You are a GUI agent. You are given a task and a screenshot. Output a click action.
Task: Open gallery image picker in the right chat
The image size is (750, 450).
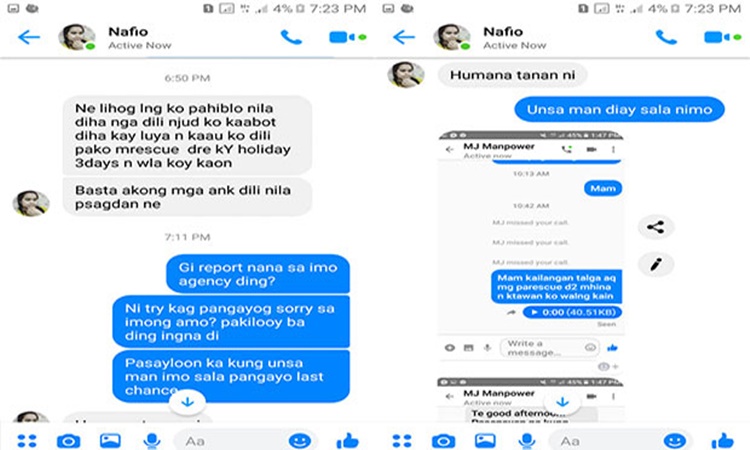[x=485, y=440]
